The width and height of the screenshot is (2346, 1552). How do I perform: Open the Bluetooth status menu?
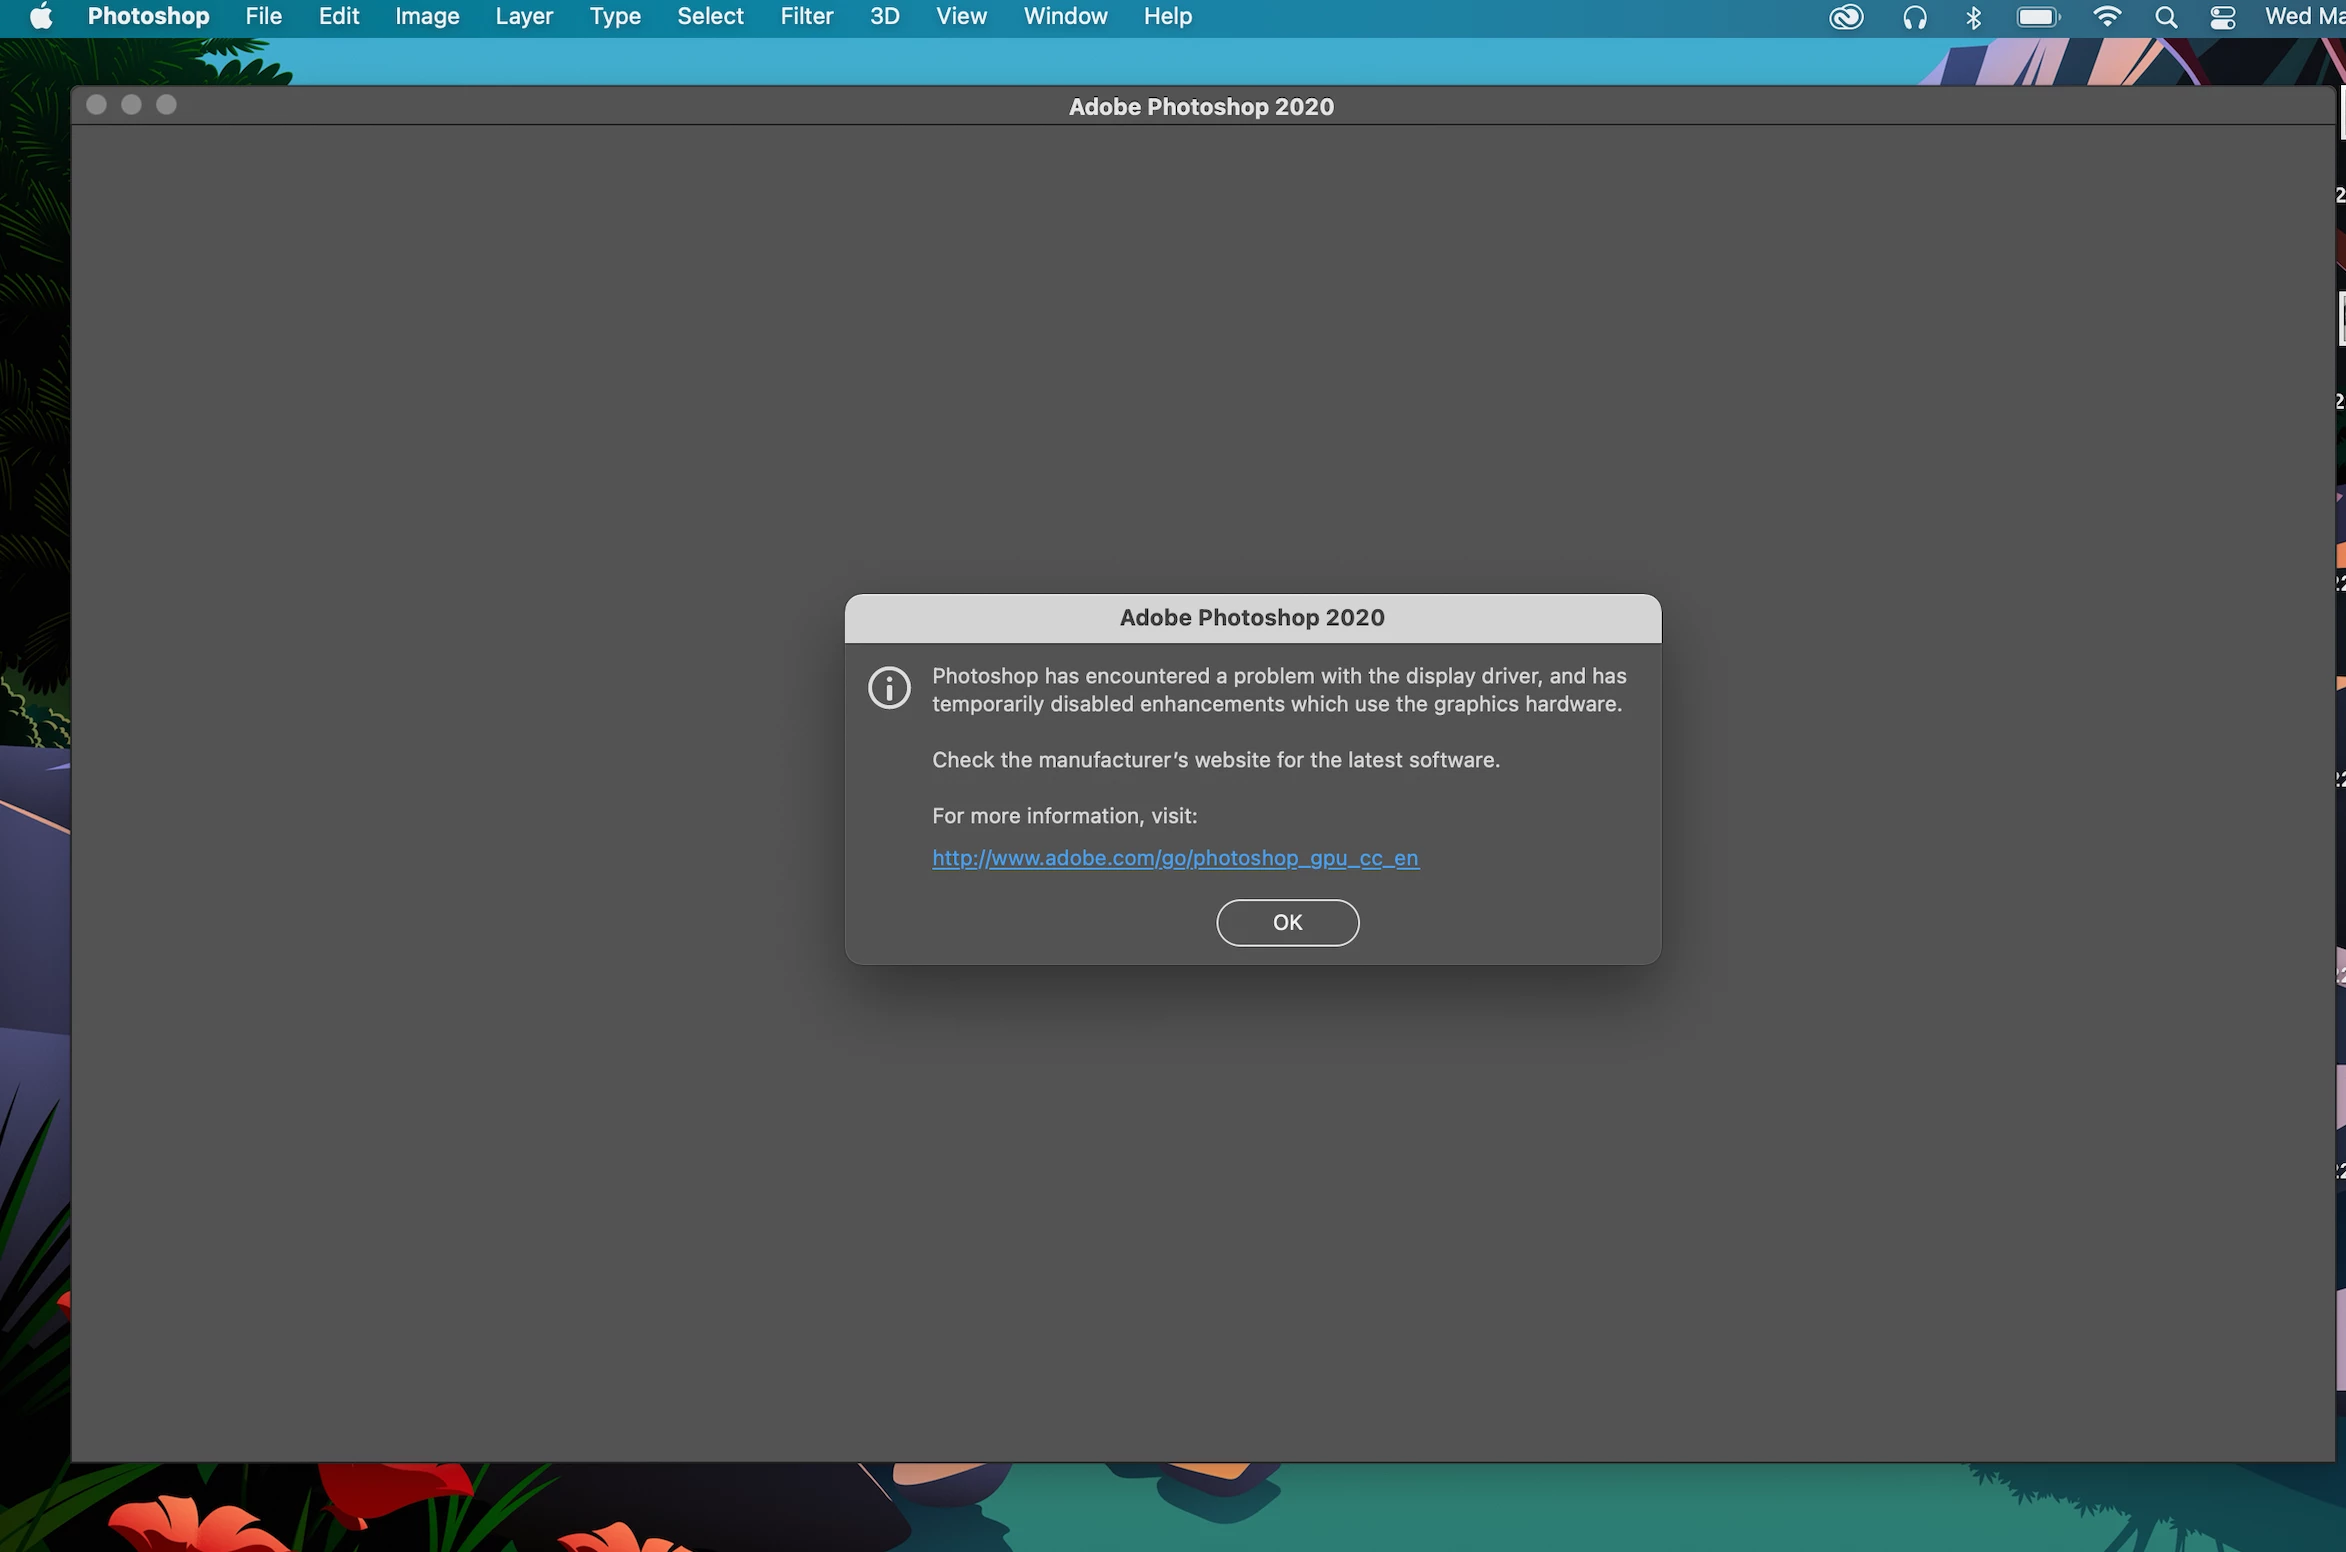(x=1973, y=17)
